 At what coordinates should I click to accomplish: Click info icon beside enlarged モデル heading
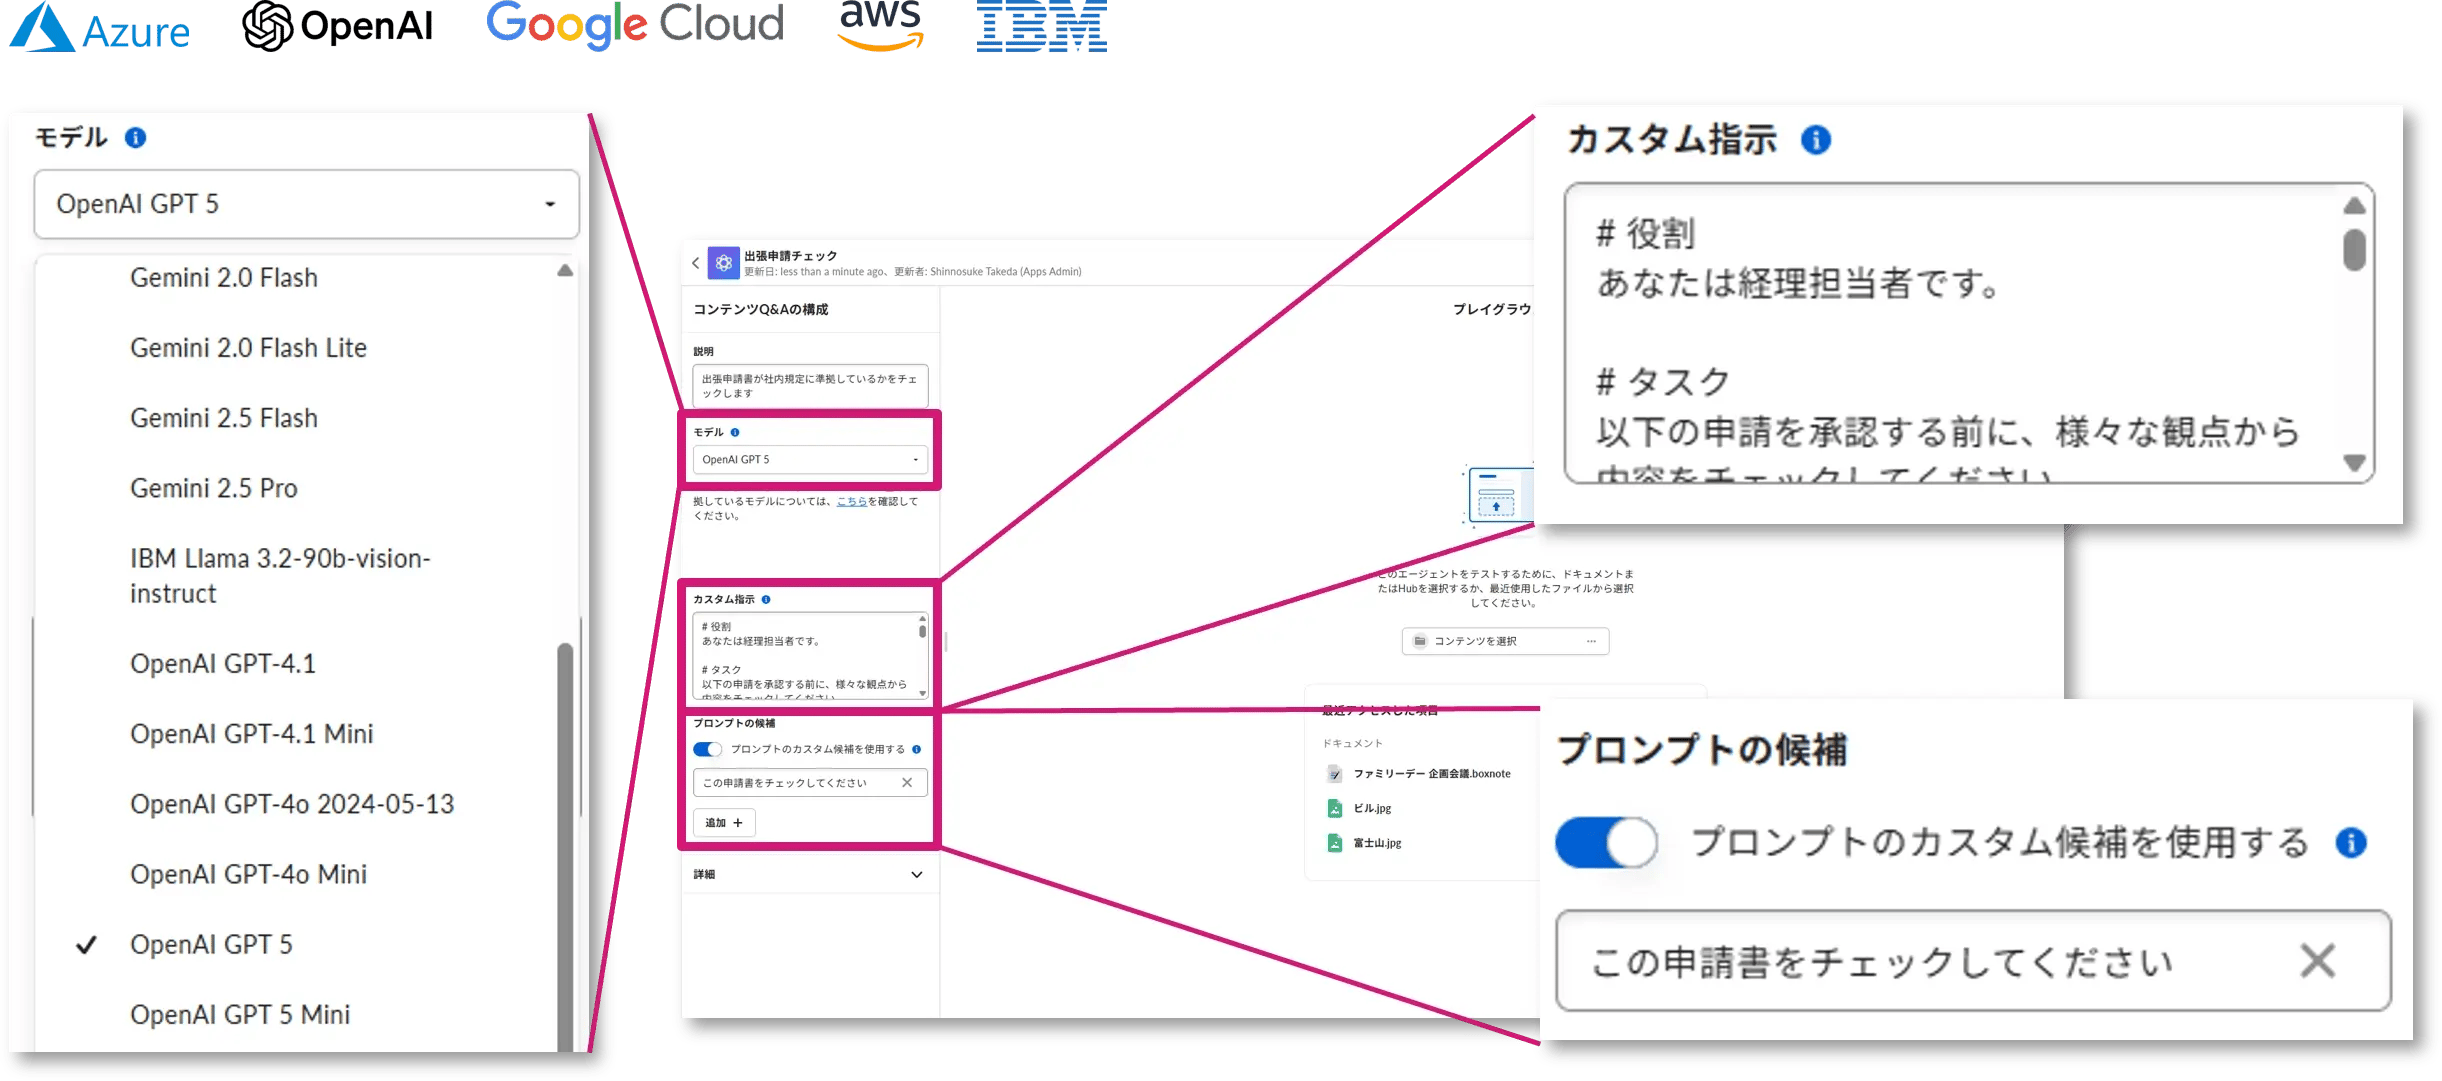click(x=135, y=138)
